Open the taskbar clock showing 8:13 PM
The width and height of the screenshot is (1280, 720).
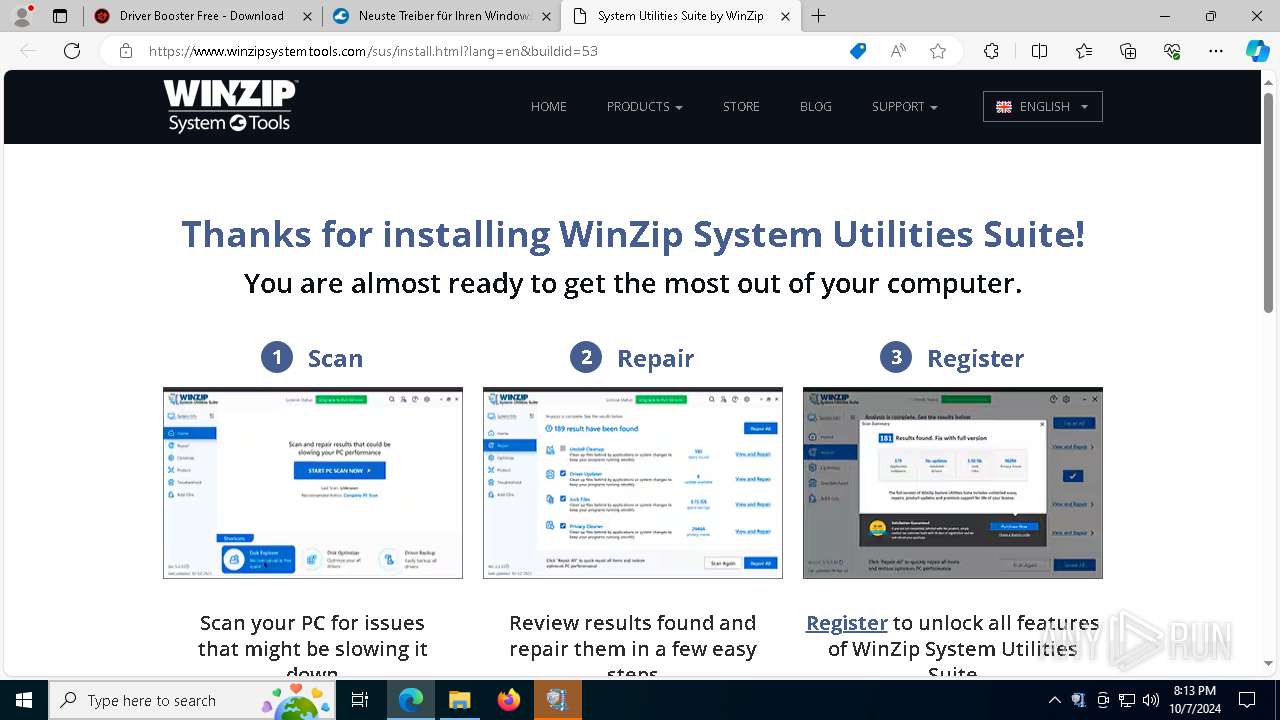coord(1194,700)
